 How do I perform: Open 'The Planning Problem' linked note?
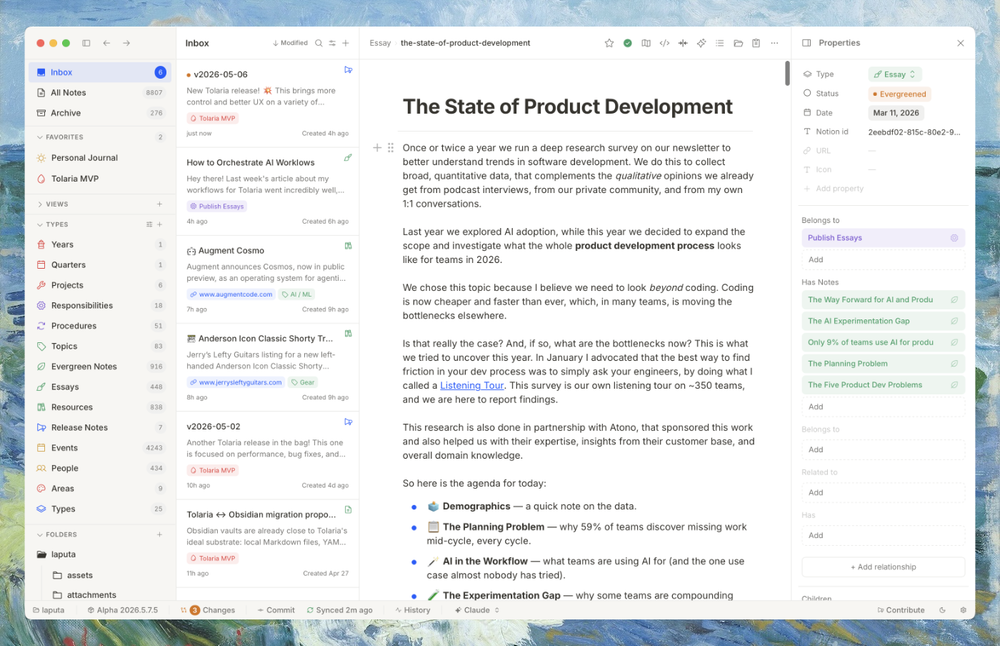pyautogui.click(x=883, y=363)
